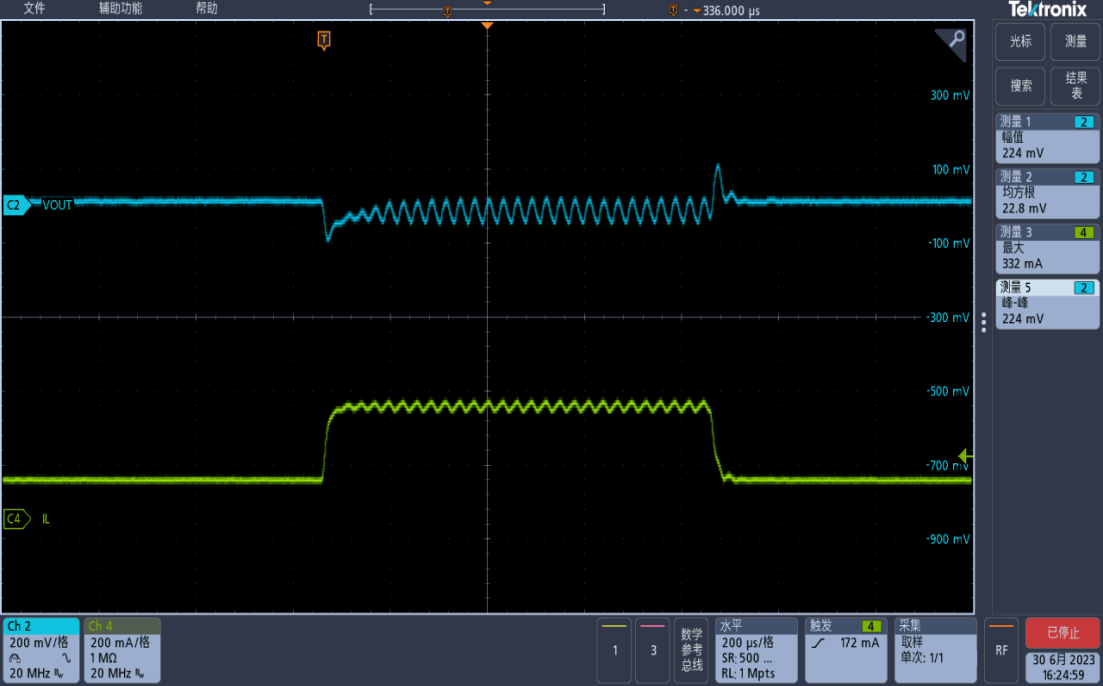The width and height of the screenshot is (1103, 686).
Task: Click the channel 4 badge in 触发 panel
Action: tap(871, 626)
